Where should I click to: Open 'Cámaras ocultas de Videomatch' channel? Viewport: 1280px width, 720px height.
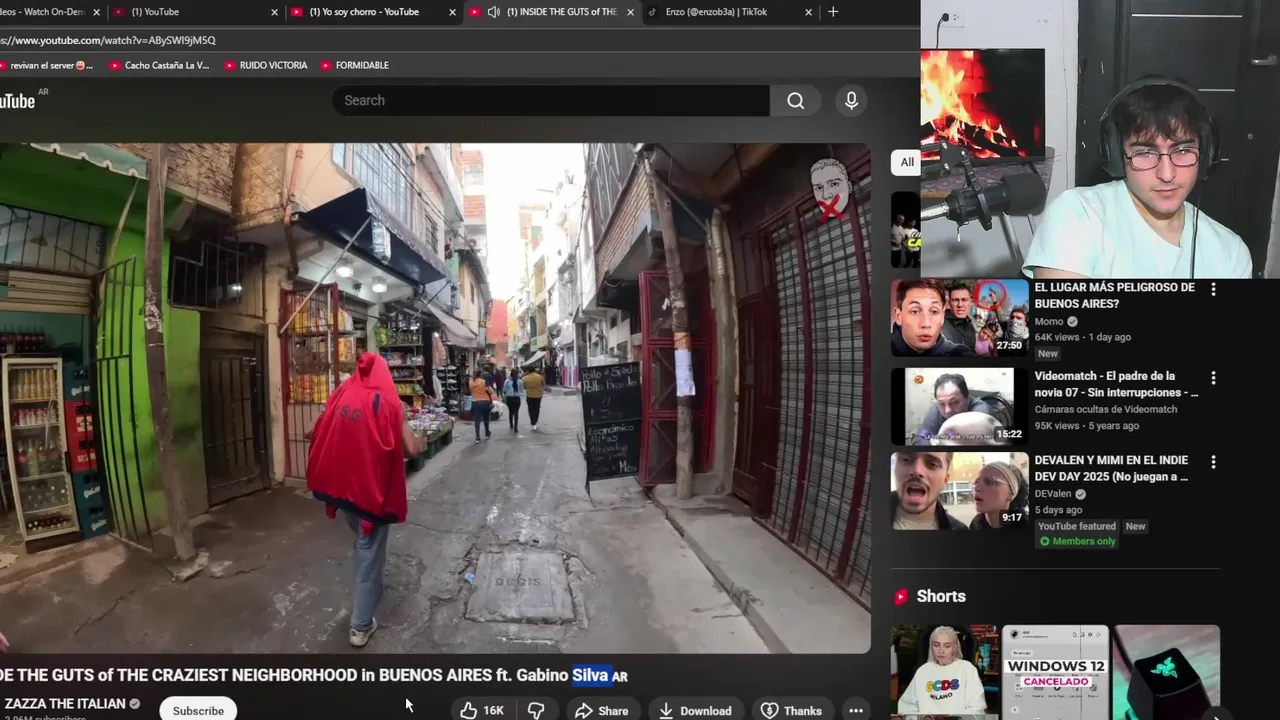coord(1105,409)
